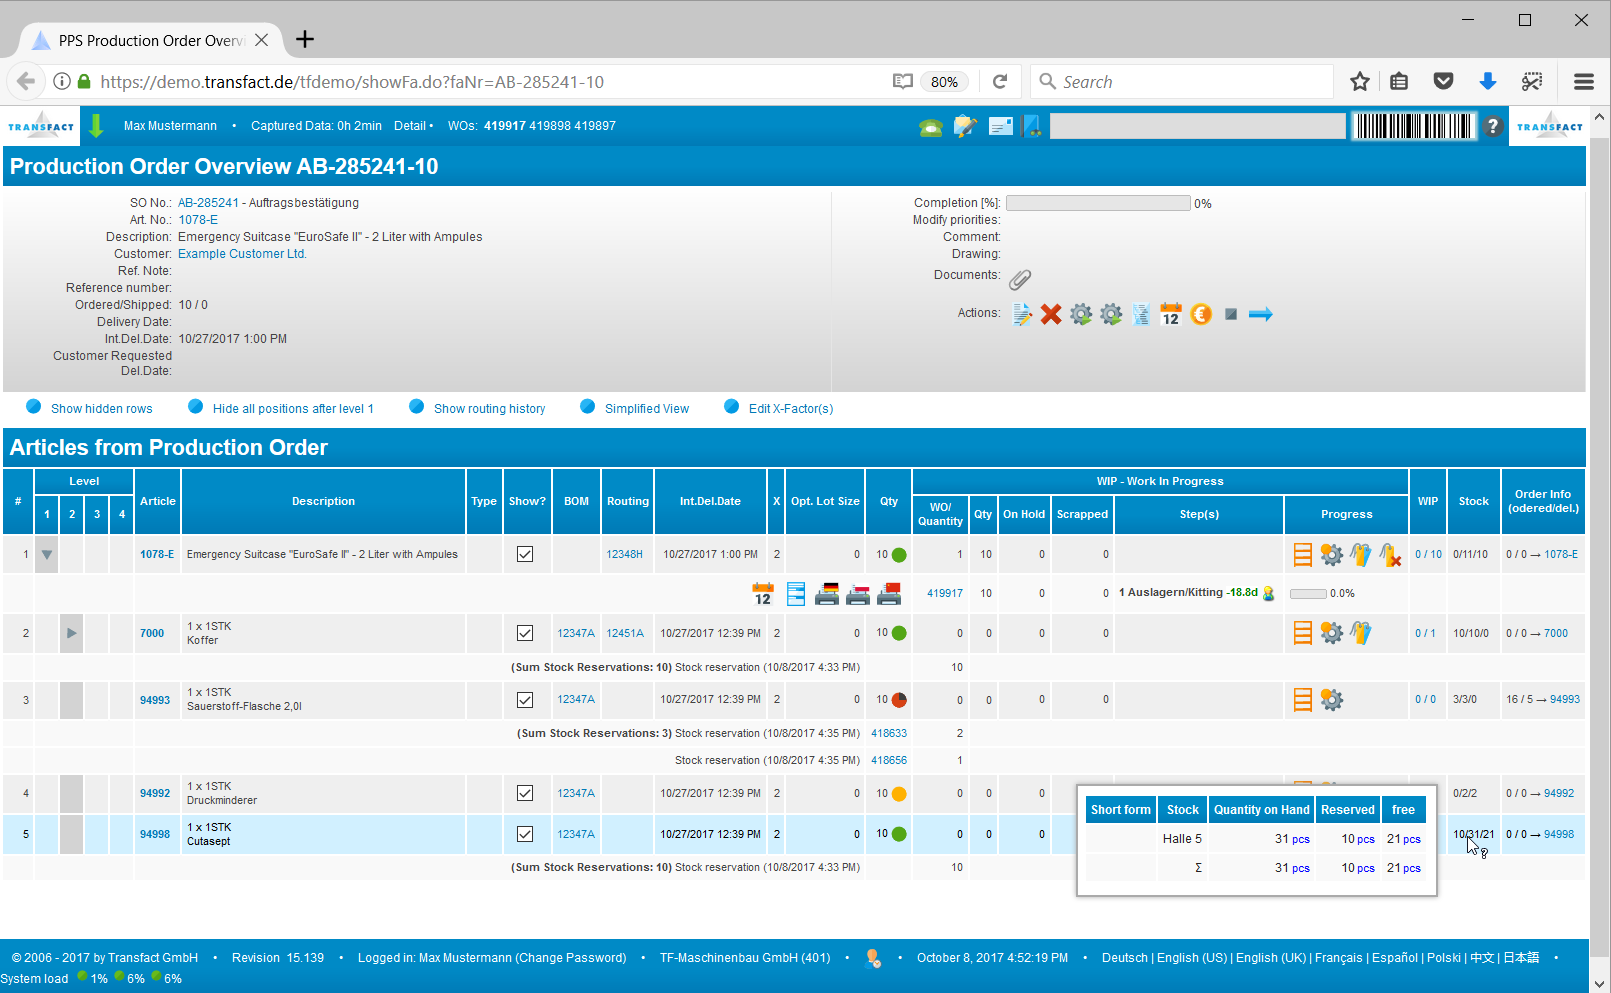Open BOM link 12347A for article 94993

point(576,699)
